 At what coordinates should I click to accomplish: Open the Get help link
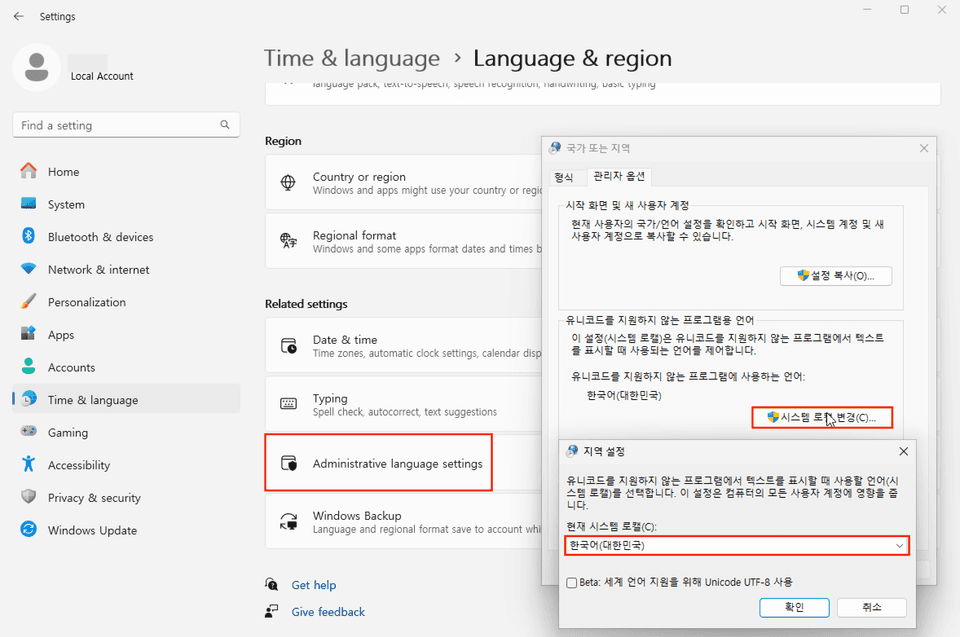(x=313, y=585)
